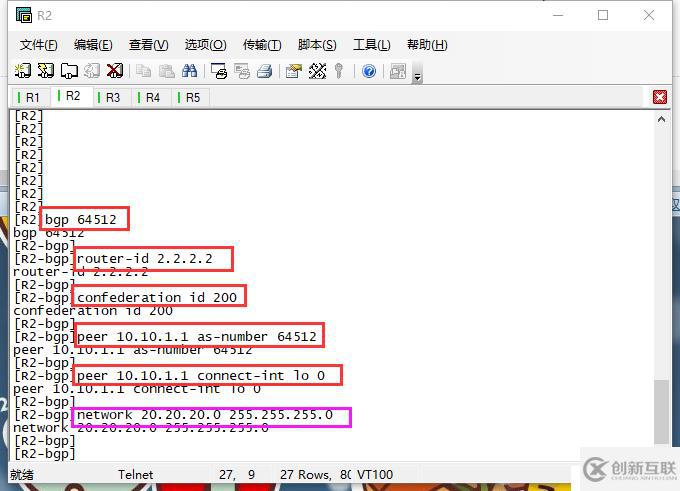Screen dimensions: 680x491
Task: Open the 编辑(E) menu
Action: pos(93,45)
